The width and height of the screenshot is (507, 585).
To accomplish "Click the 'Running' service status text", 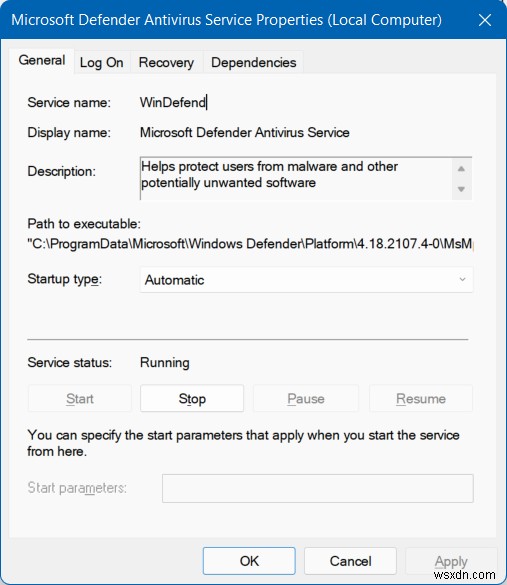I will [x=165, y=362].
